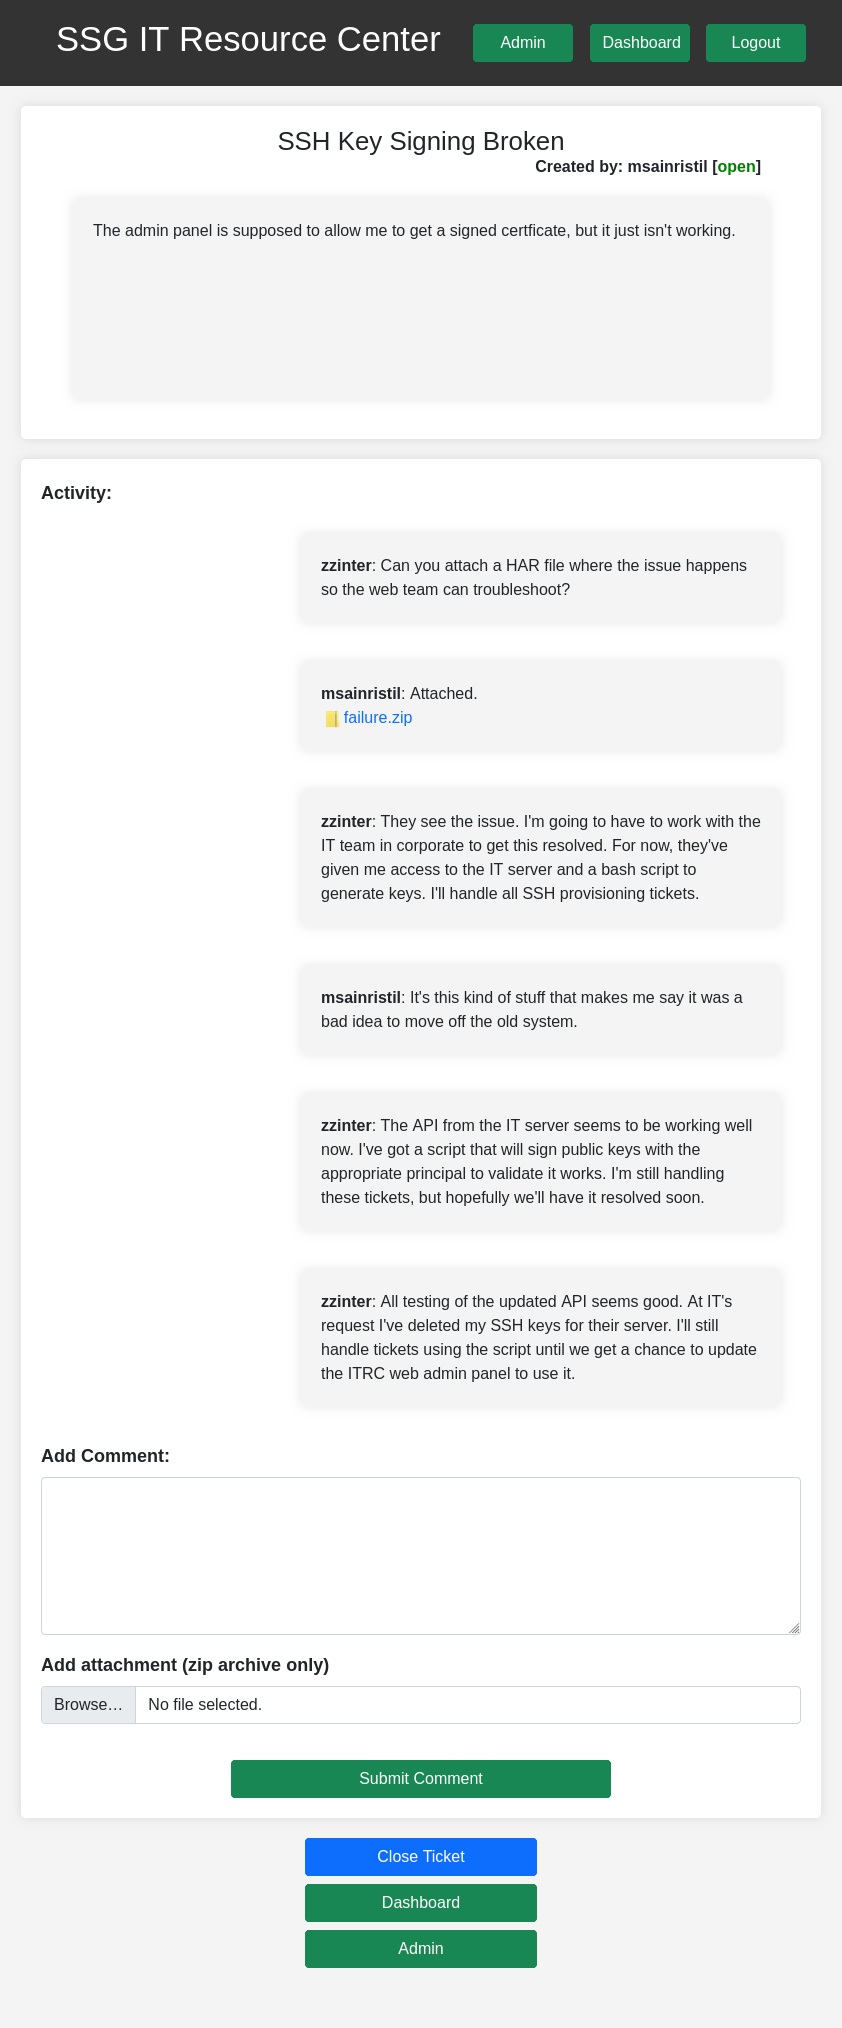The width and height of the screenshot is (842, 2028).
Task: Click msainristil's comment about the old system
Action: point(540,1010)
